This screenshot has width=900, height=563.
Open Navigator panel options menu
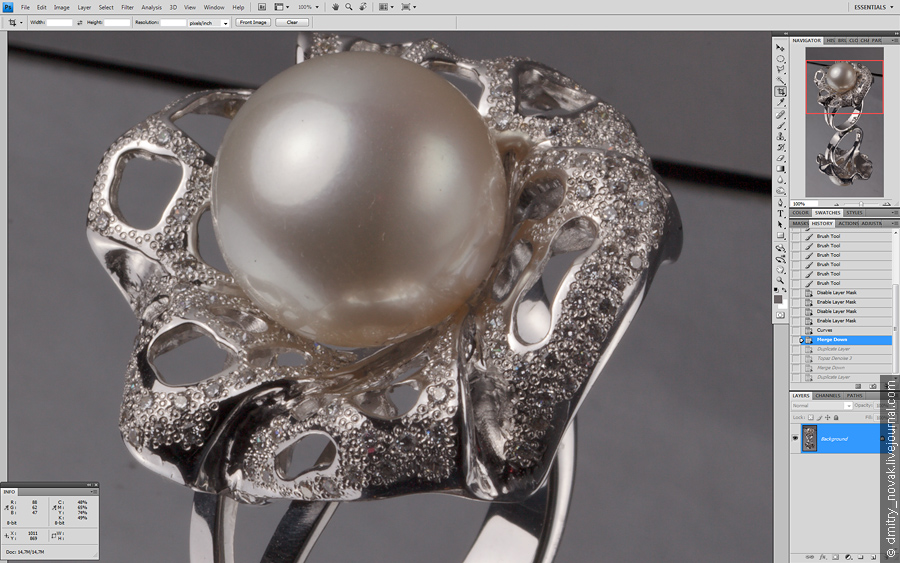tap(894, 41)
